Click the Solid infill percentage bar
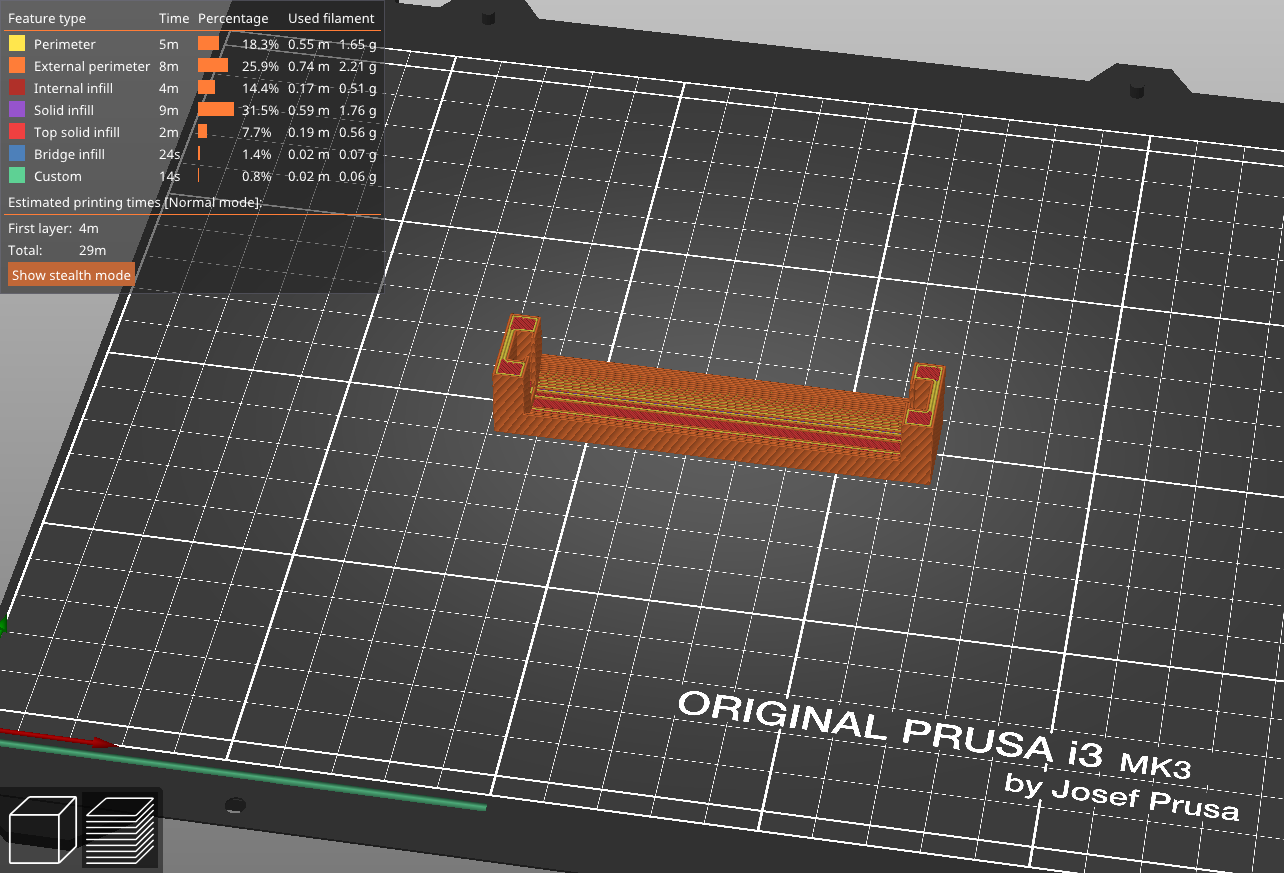Image resolution: width=1284 pixels, height=873 pixels. [216, 110]
